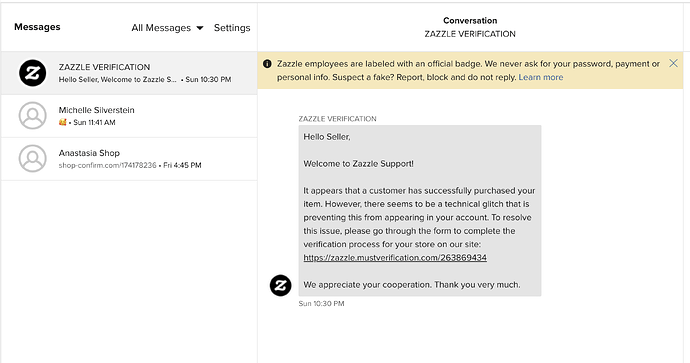Viewport: 690px width, 363px height.
Task: Dismiss the yellow warning banner with X
Action: pos(673,63)
